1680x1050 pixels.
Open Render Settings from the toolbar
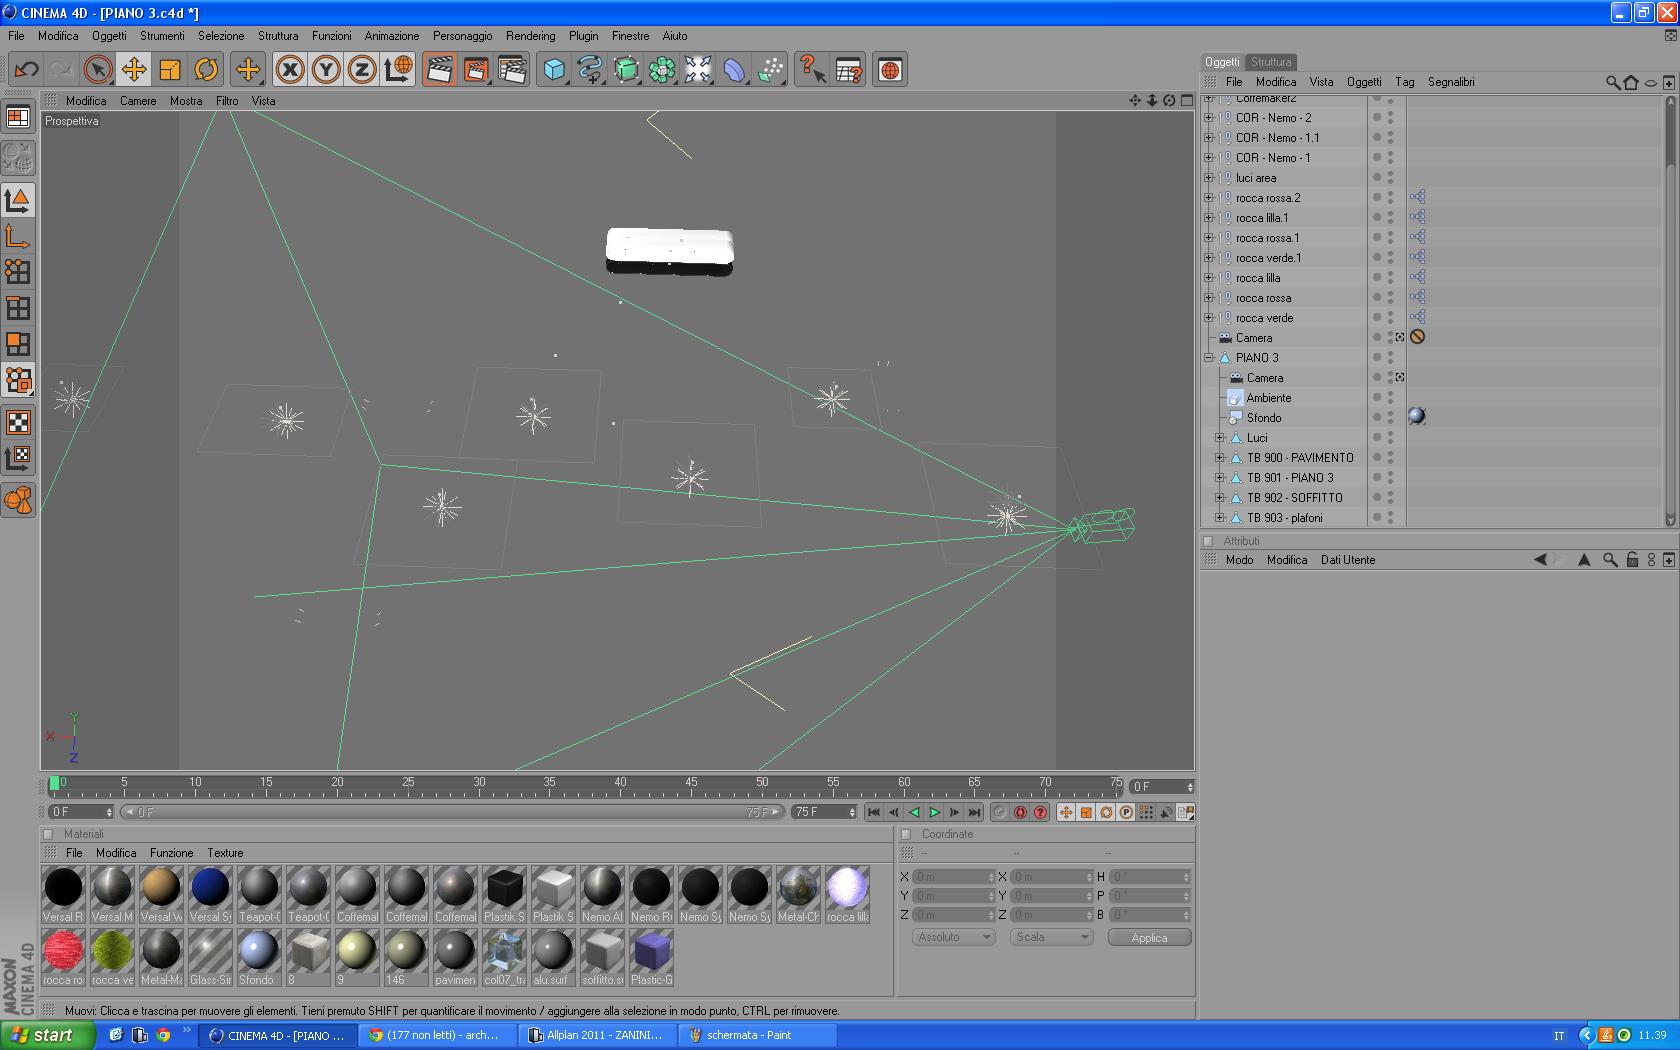[512, 70]
